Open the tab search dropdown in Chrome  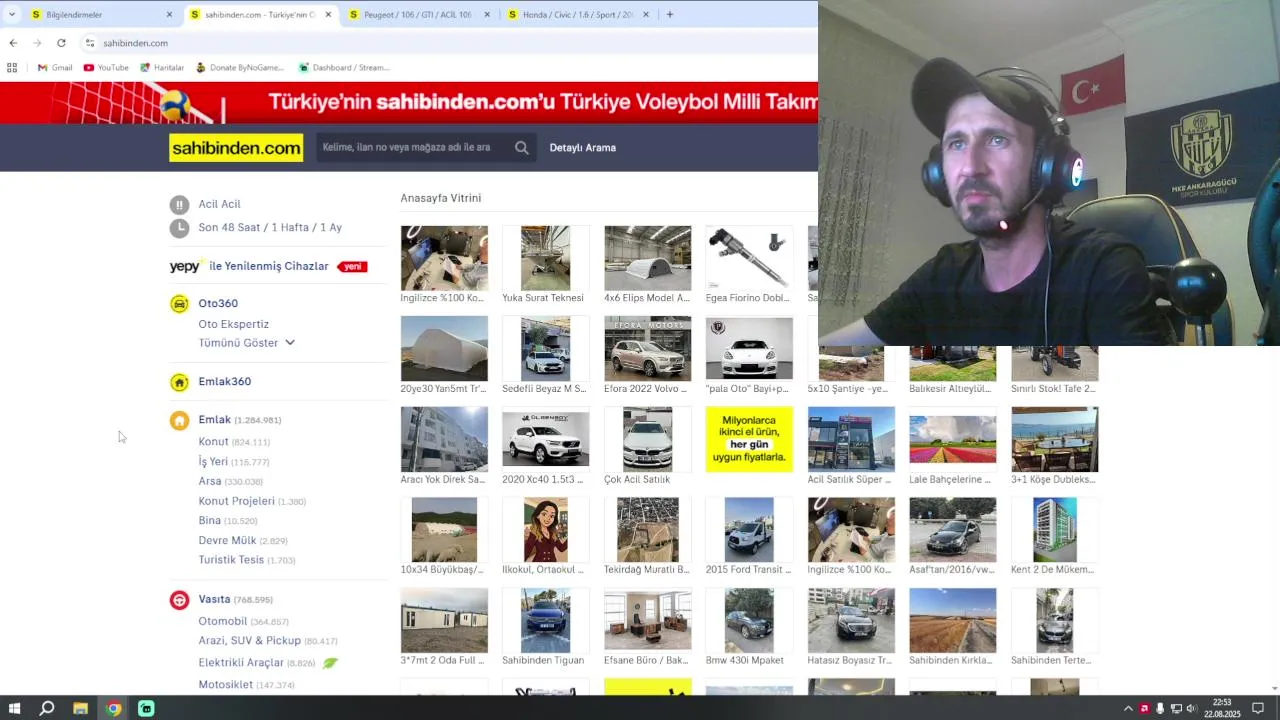(x=12, y=15)
